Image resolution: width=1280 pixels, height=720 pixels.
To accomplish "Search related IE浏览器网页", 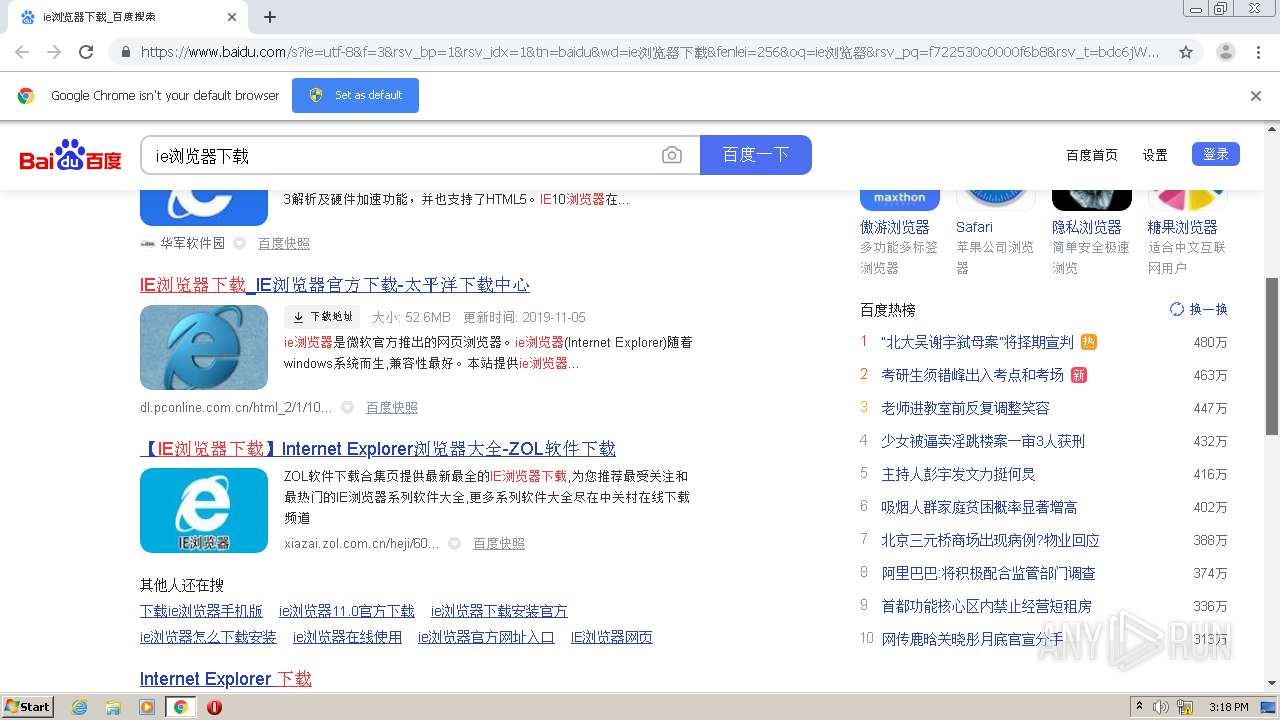I will tap(612, 637).
